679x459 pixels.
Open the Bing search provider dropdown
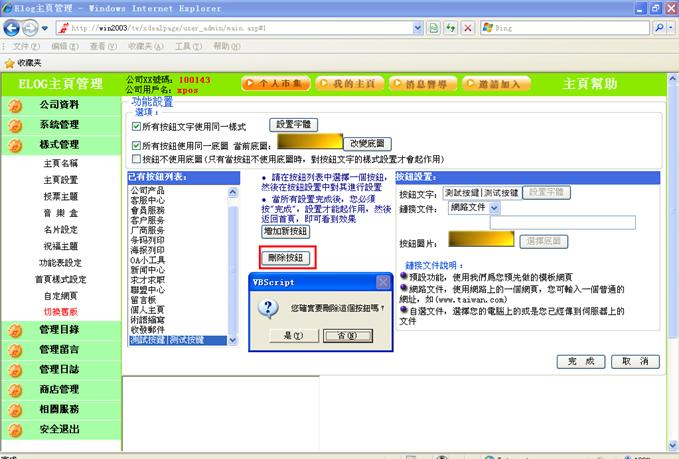tap(669, 28)
